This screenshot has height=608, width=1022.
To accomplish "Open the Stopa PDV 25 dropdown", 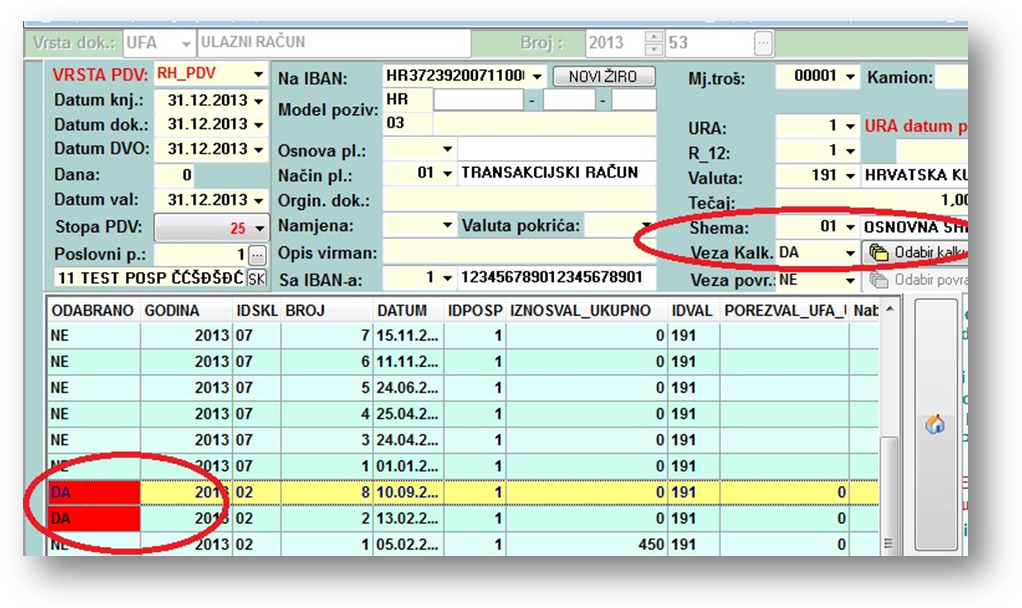I will pos(259,228).
